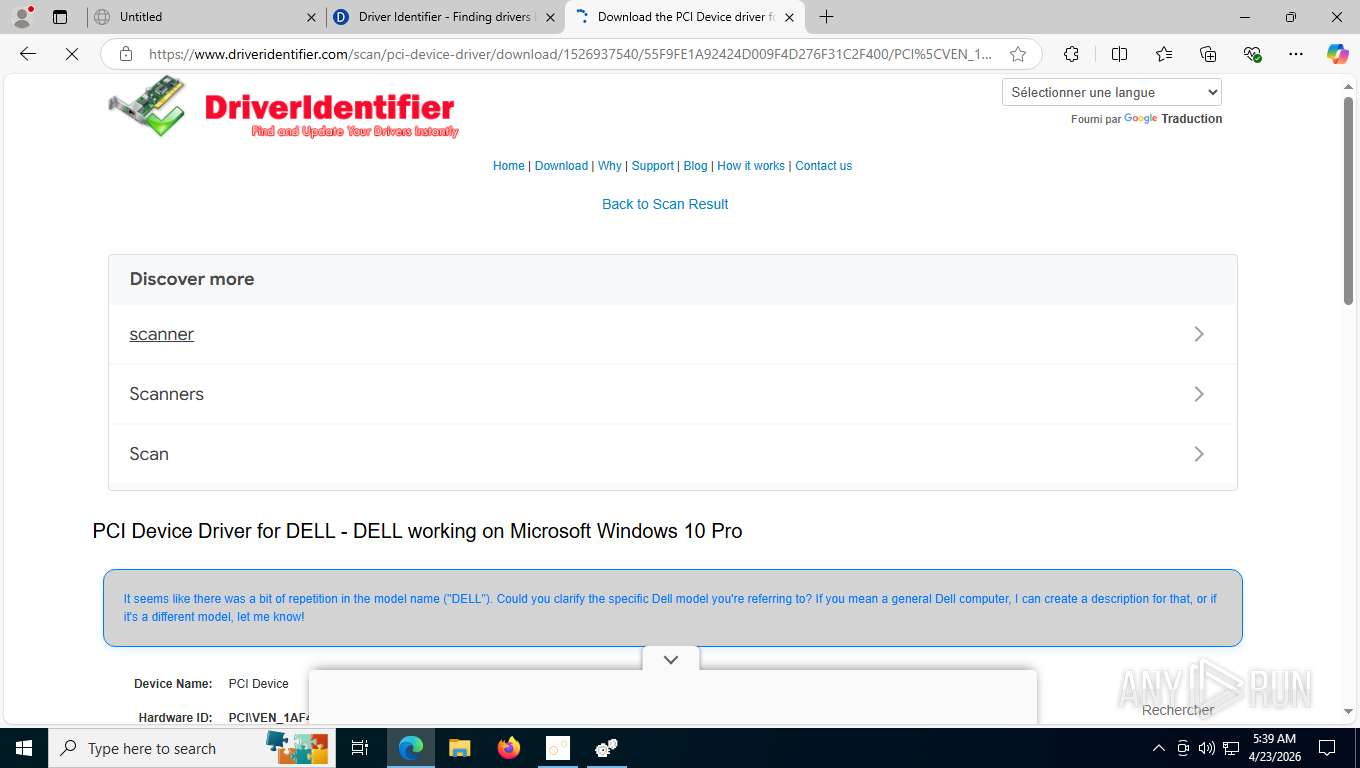Open the Scanners suggestion row
The width and height of the screenshot is (1360, 768).
point(672,394)
